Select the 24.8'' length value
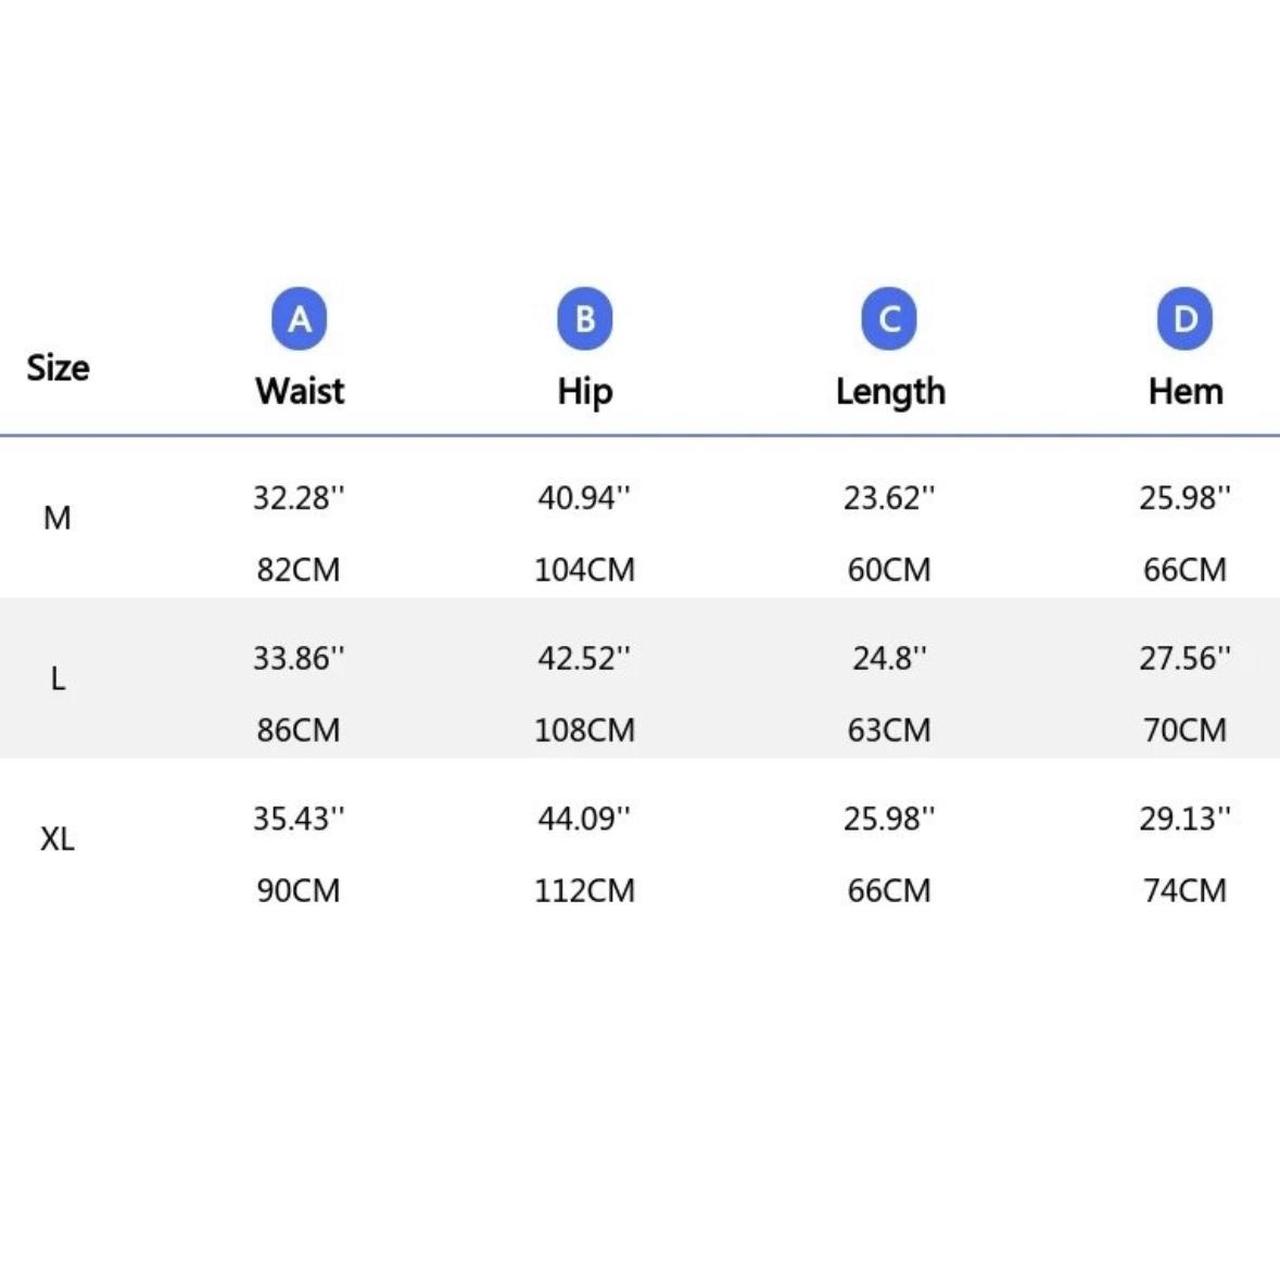This screenshot has height=1280, width=1280. 889,658
